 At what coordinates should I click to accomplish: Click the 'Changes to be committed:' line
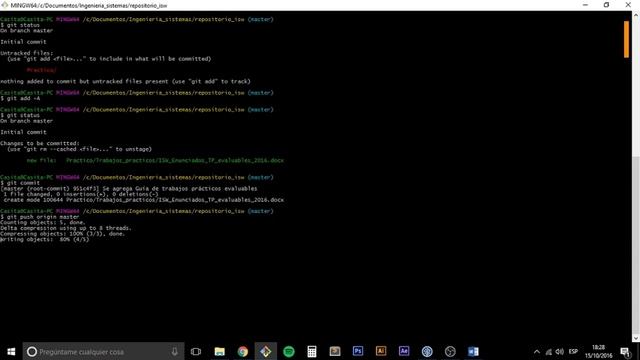pyautogui.click(x=40, y=143)
